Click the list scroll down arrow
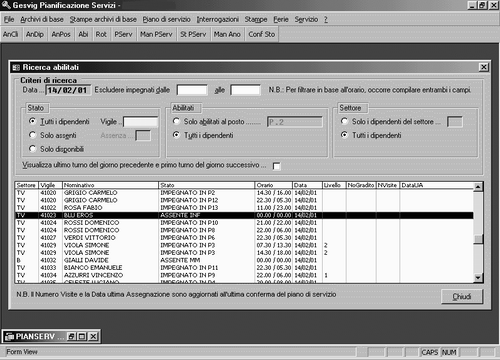The width and height of the screenshot is (500, 360). 478,278
